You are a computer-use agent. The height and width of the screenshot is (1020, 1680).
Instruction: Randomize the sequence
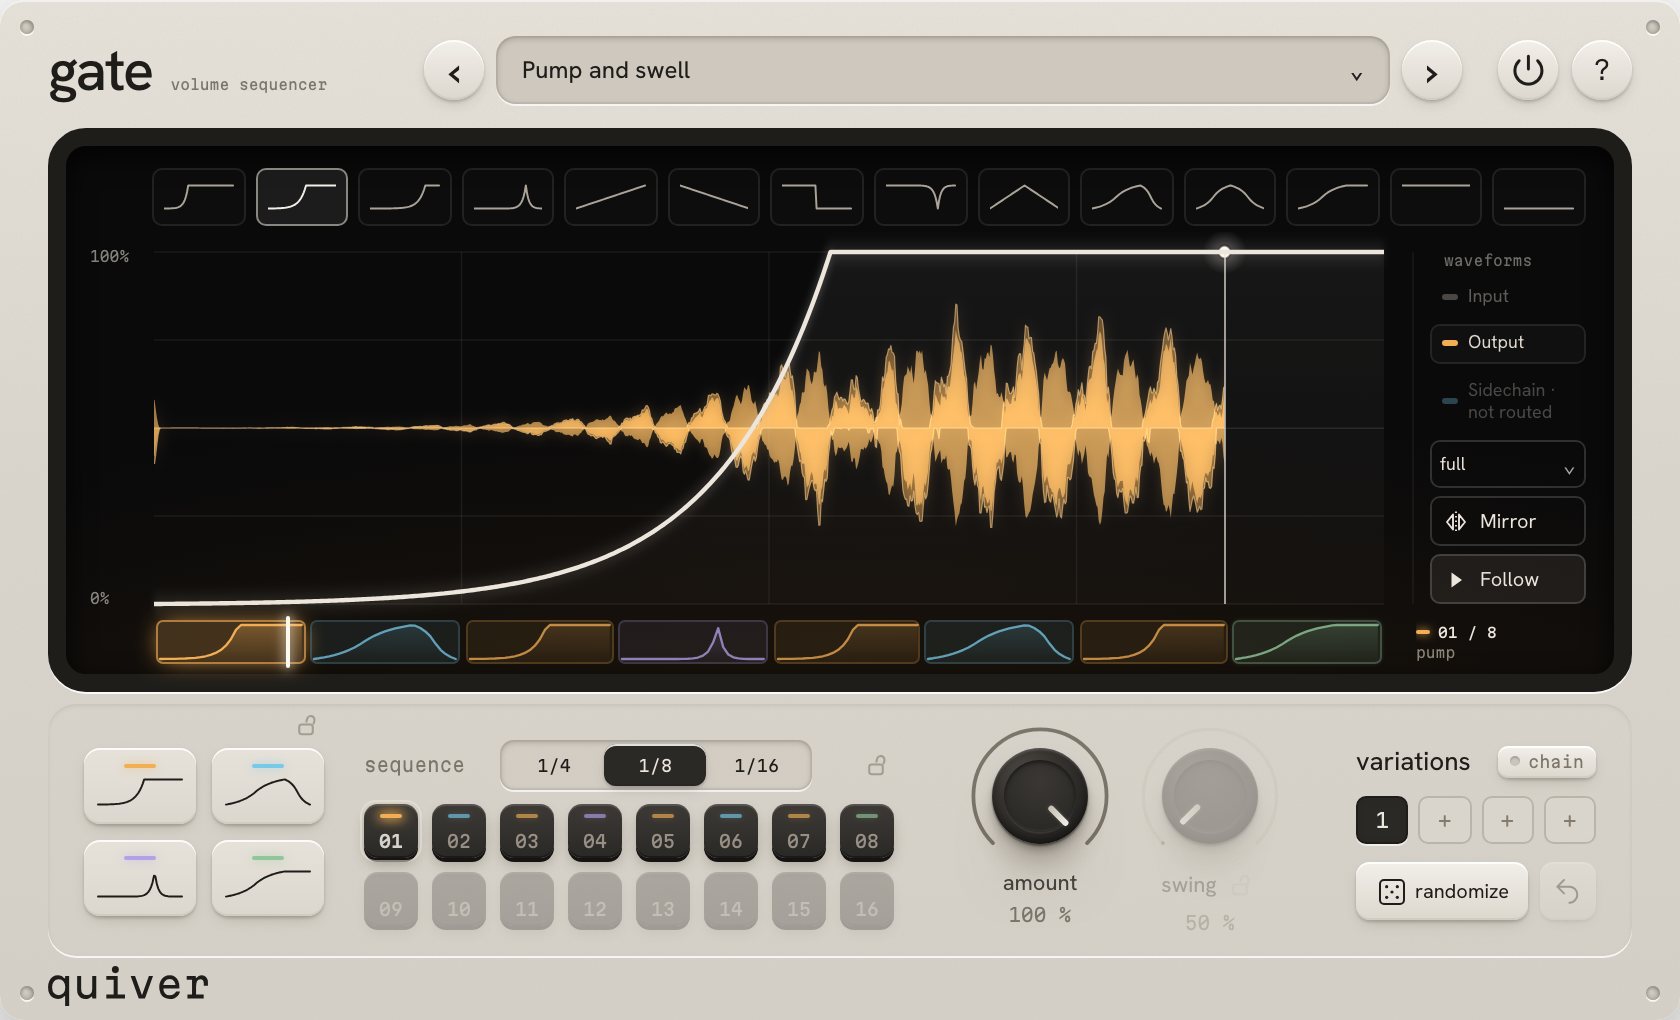[1442, 891]
